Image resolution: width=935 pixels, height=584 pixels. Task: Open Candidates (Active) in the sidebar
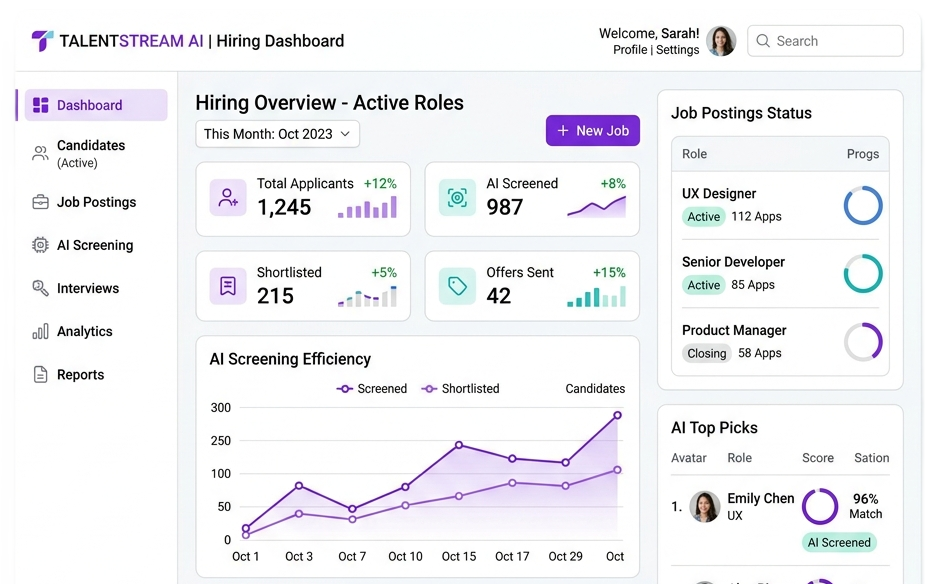[96, 153]
